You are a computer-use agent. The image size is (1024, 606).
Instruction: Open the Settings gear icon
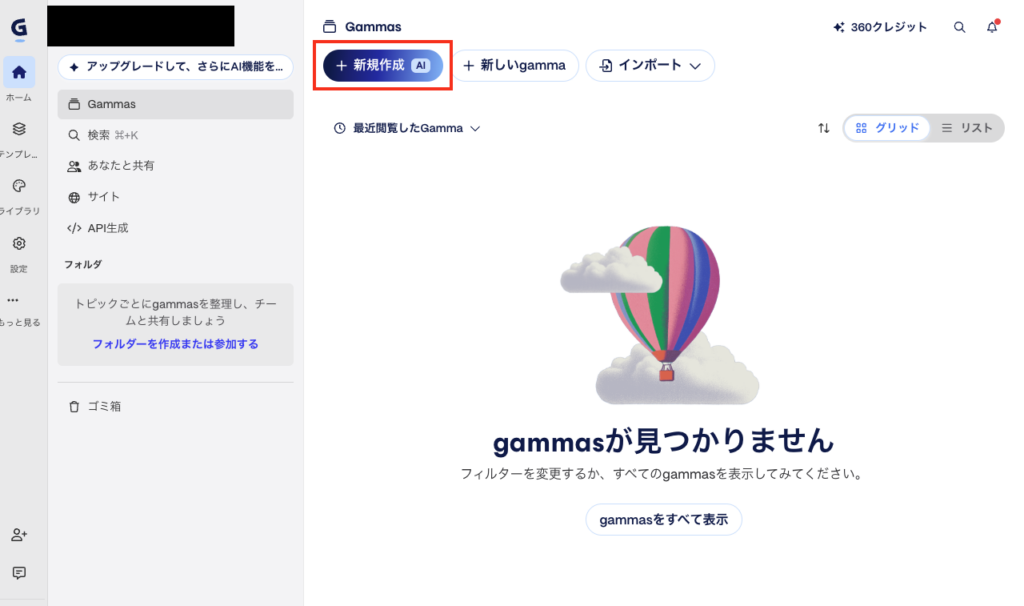[x=19, y=244]
